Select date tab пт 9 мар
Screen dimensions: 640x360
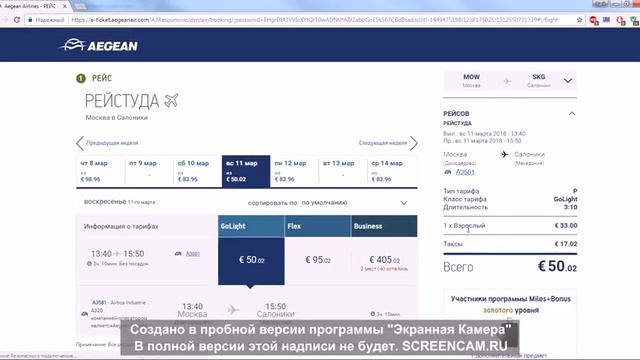[x=149, y=171]
